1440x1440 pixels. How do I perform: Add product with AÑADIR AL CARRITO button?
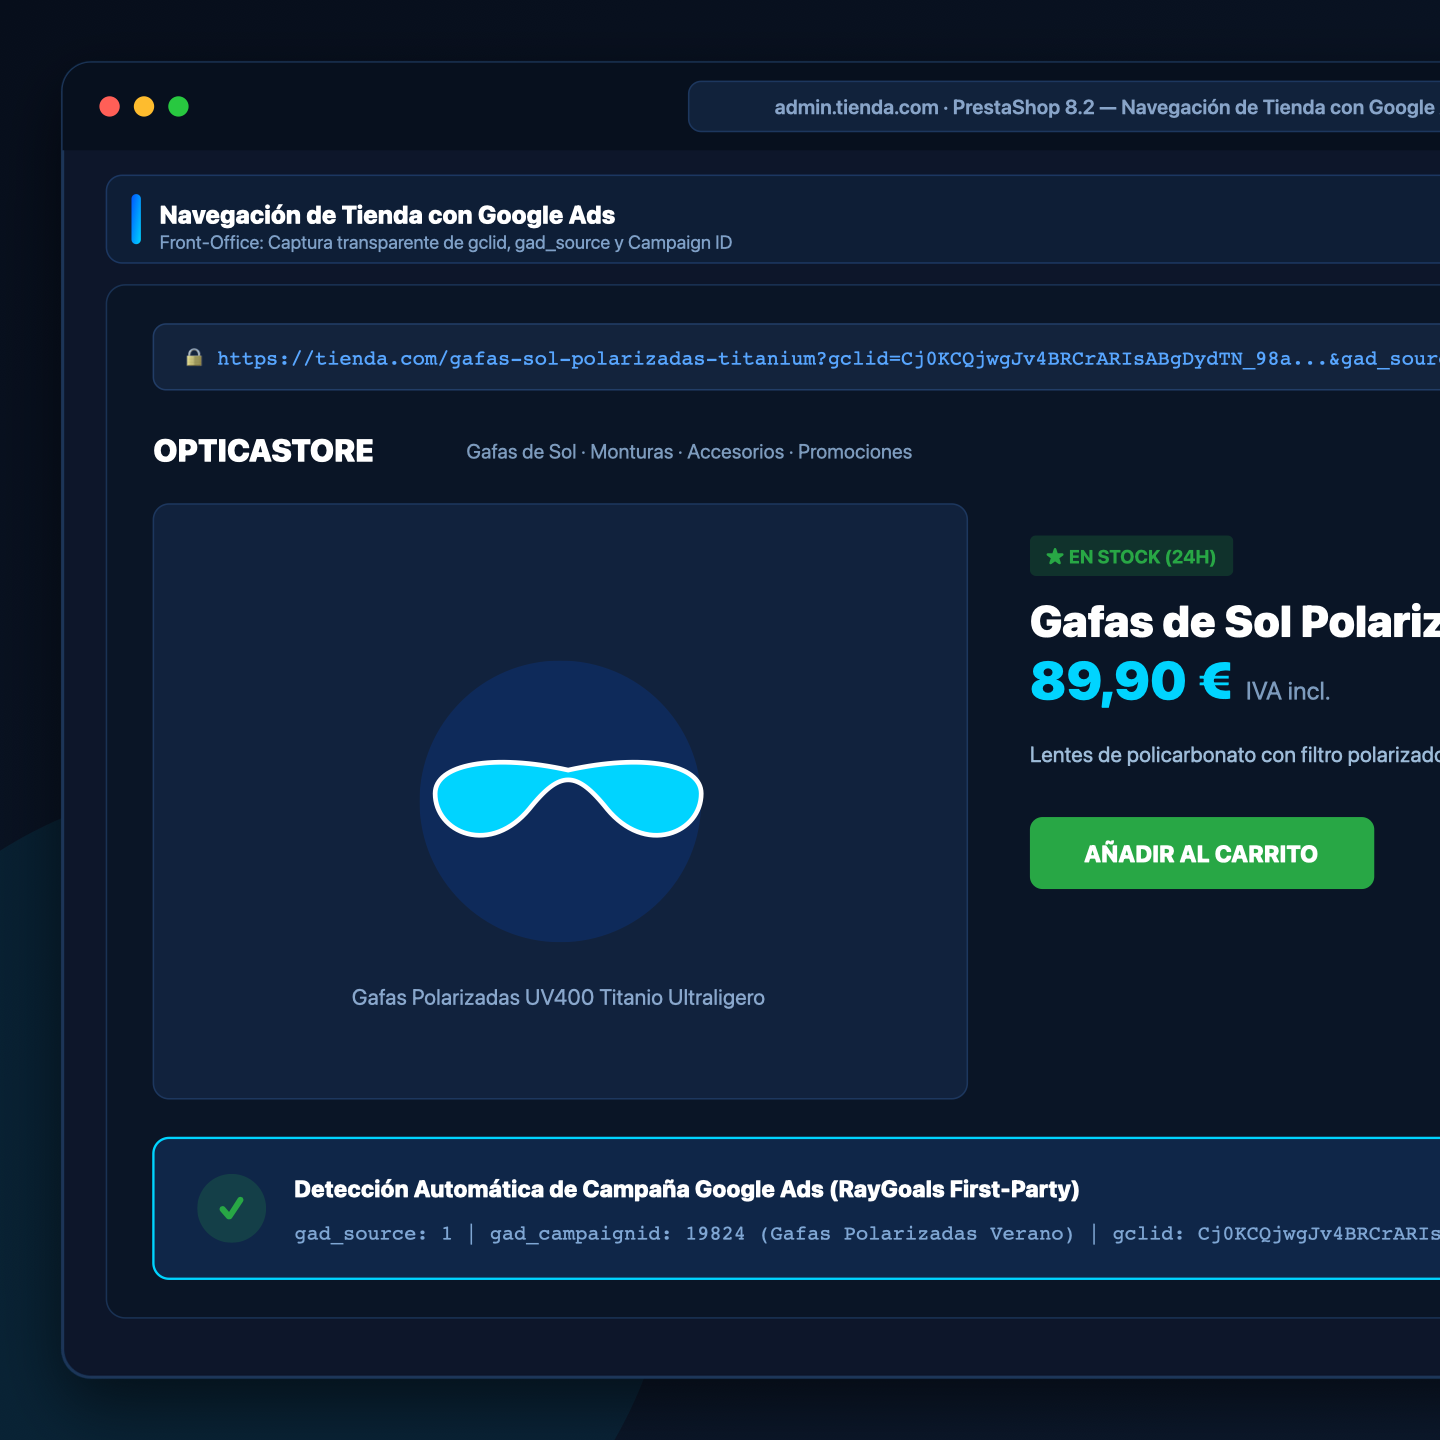[x=1202, y=853]
